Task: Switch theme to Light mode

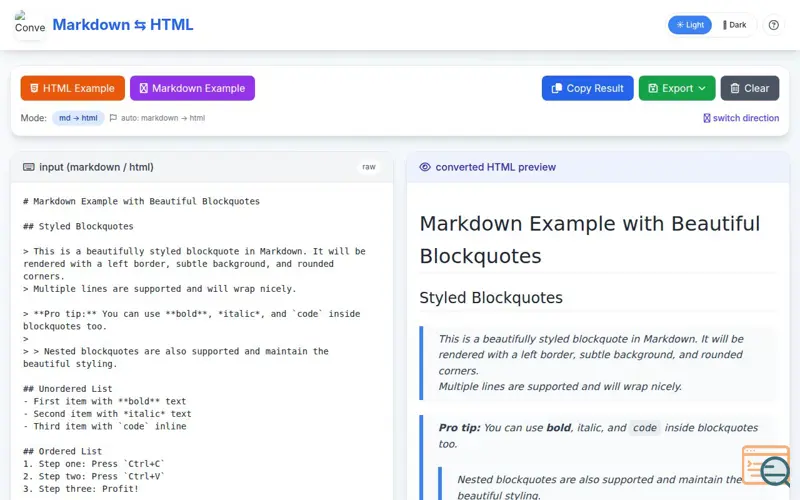Action: [x=690, y=24]
